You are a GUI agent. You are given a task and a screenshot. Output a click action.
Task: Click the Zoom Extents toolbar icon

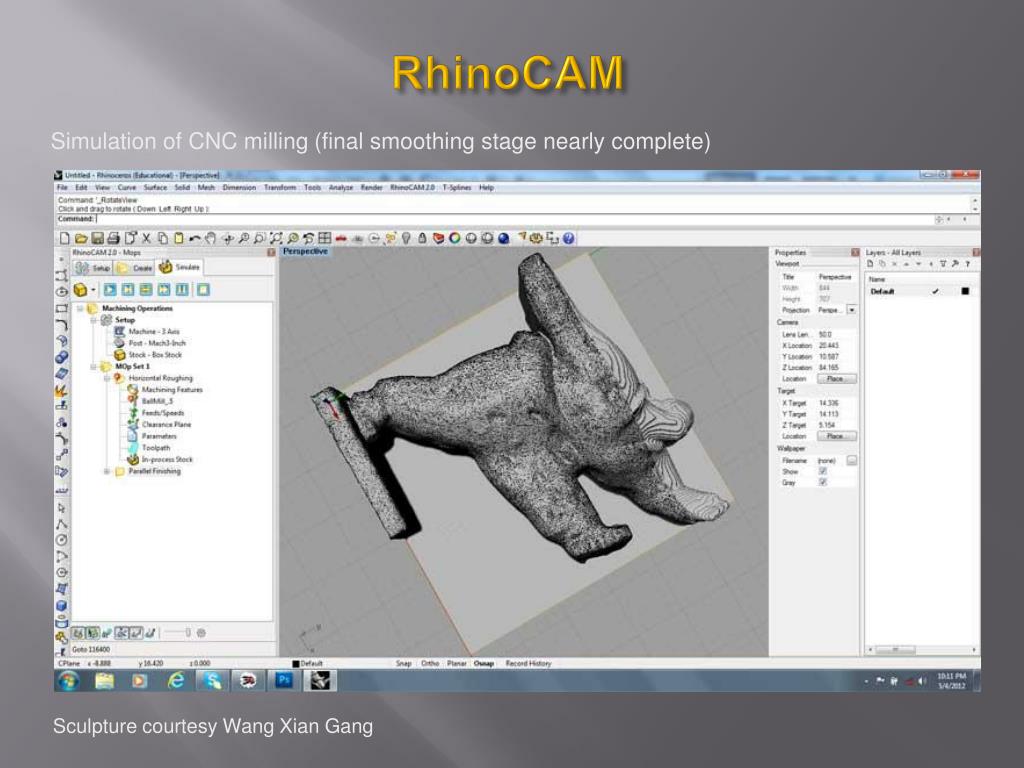(x=276, y=238)
